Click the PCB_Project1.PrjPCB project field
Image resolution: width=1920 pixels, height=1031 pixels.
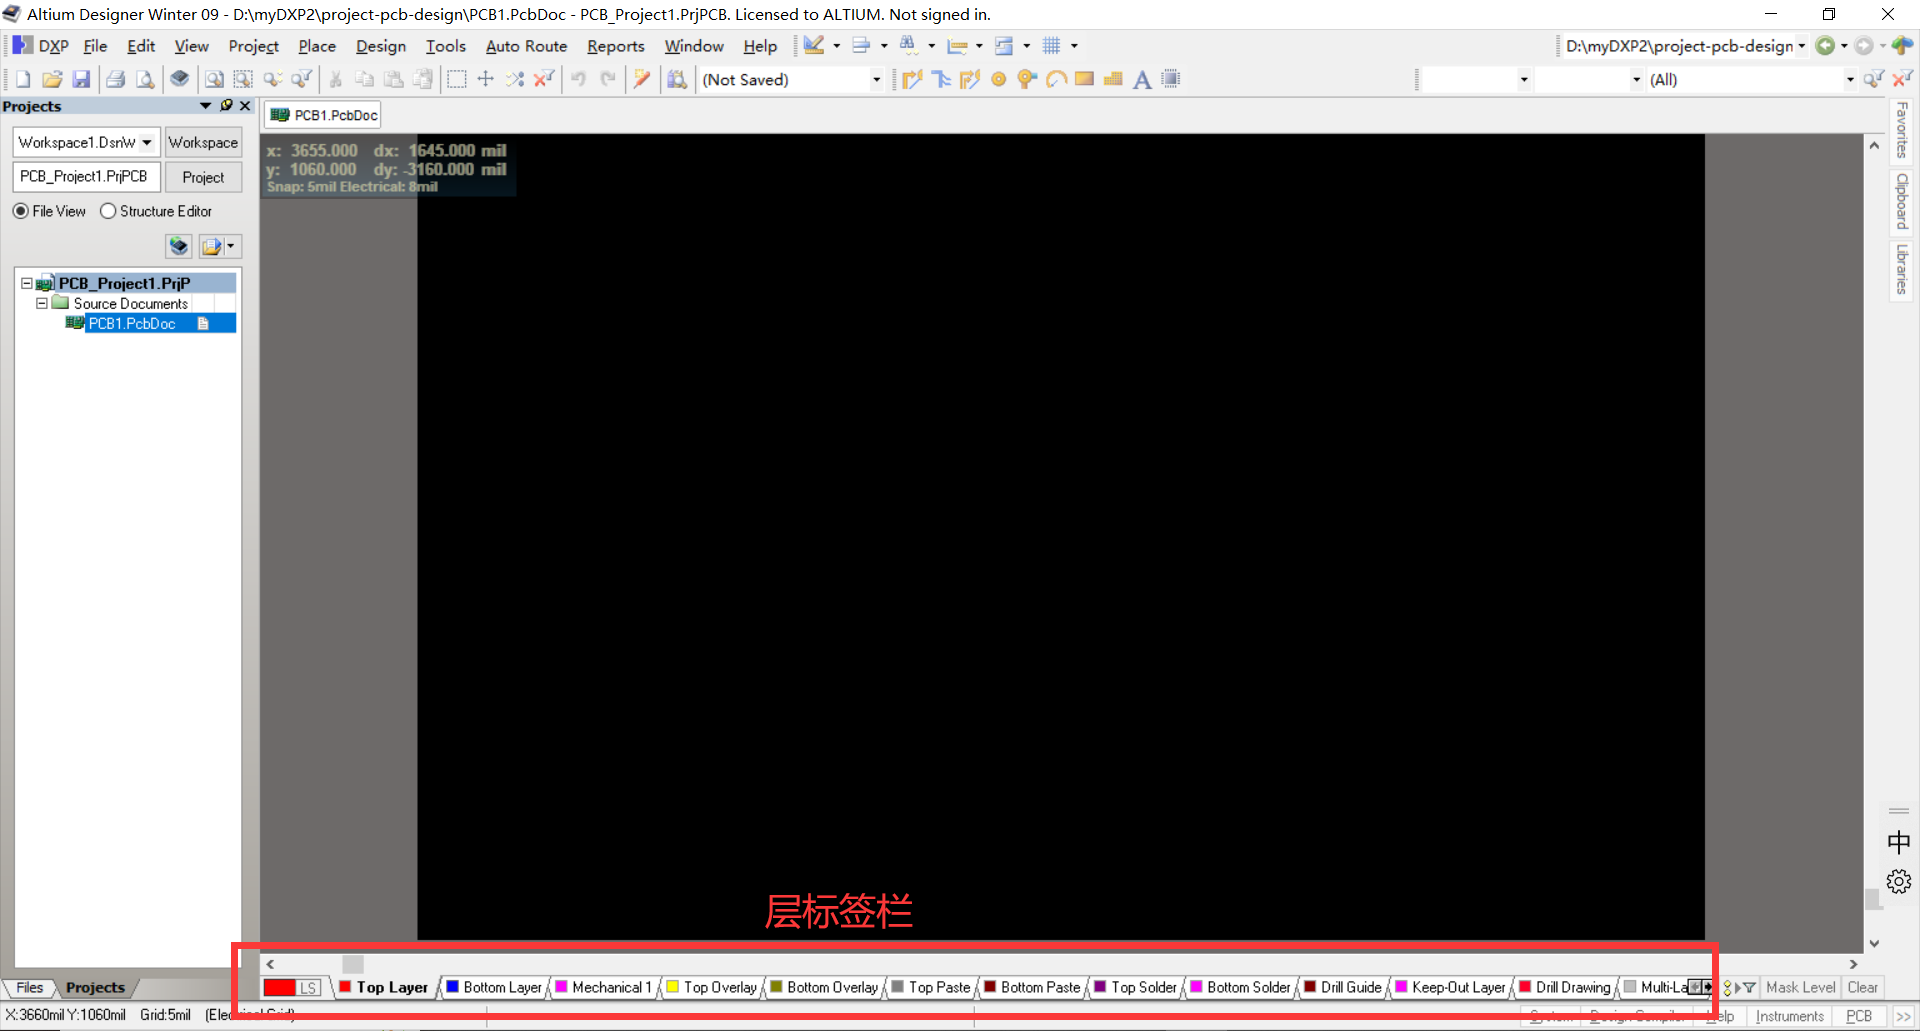(86, 177)
